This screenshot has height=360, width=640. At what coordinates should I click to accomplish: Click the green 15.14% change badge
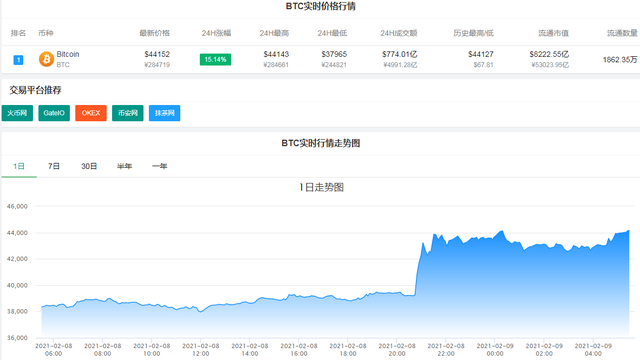216,60
